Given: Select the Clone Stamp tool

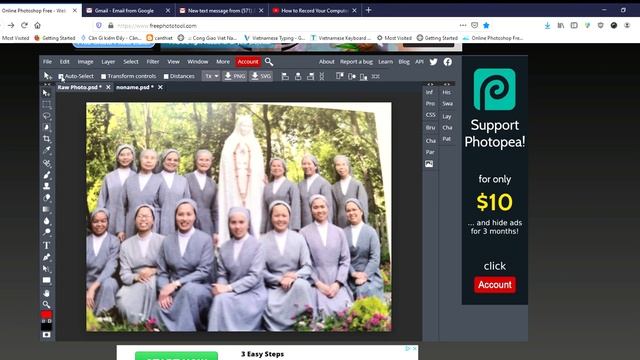Looking at the screenshot, I should (47, 186).
